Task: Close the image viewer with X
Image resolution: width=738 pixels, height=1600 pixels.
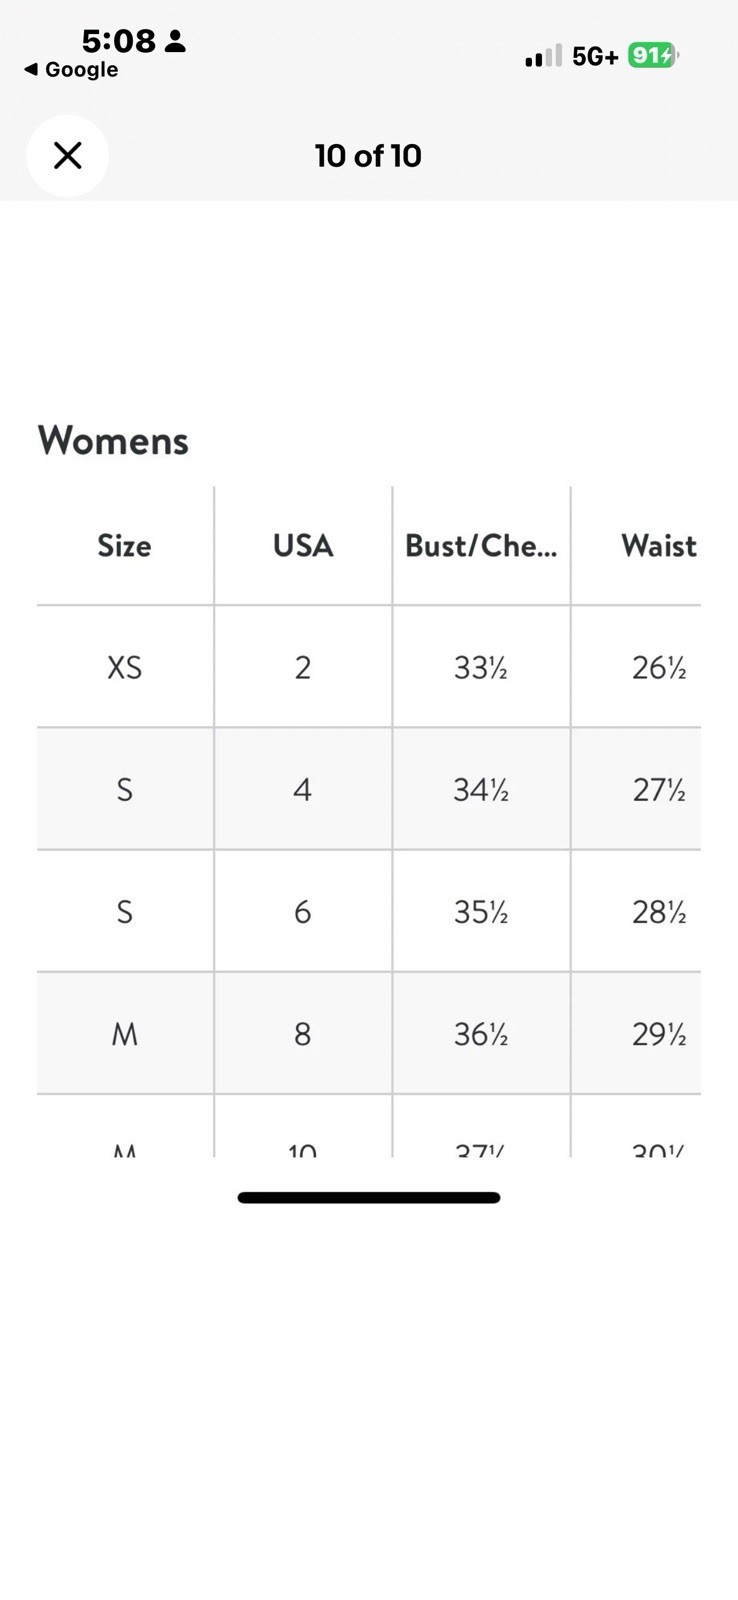Action: 67,156
